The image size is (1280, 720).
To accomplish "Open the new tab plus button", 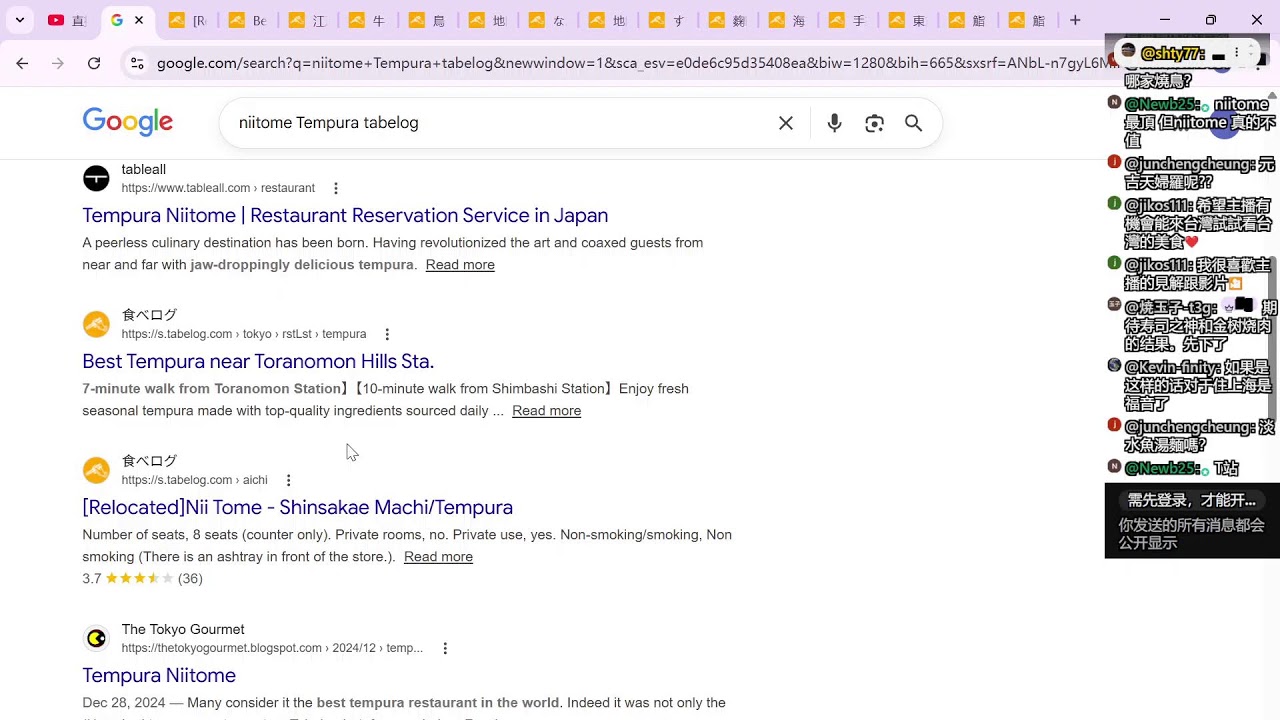I will coord(1075,20).
